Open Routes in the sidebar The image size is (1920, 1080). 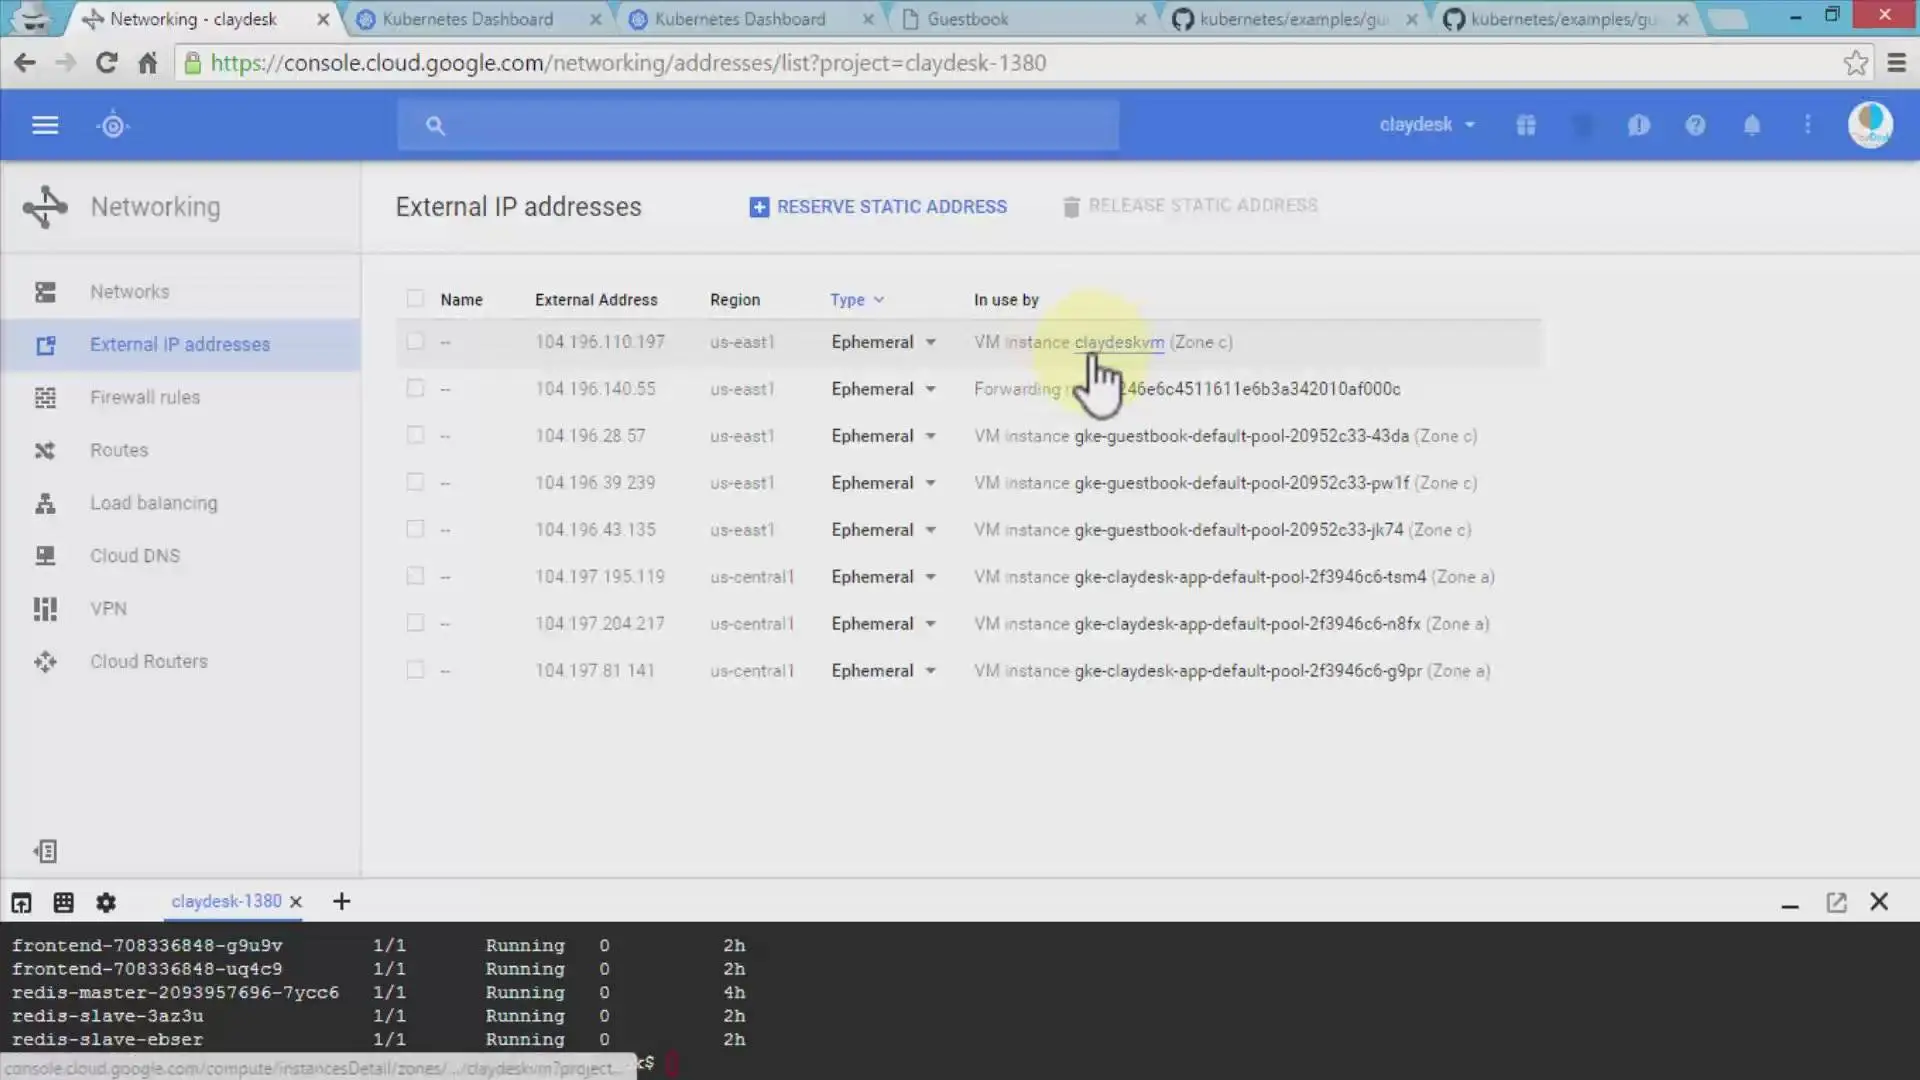pyautogui.click(x=181, y=451)
